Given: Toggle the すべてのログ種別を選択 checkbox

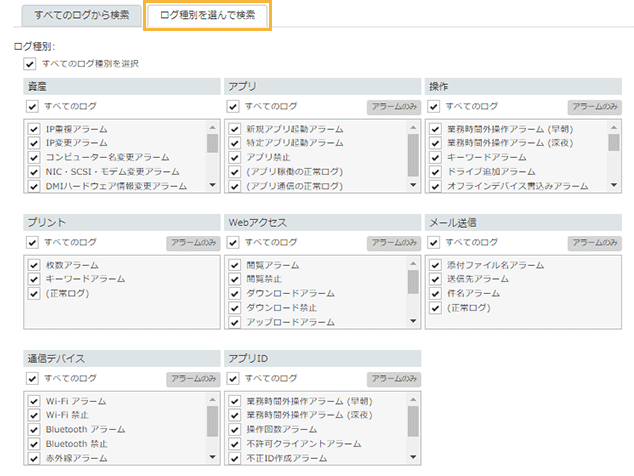Looking at the screenshot, I should pos(32,63).
